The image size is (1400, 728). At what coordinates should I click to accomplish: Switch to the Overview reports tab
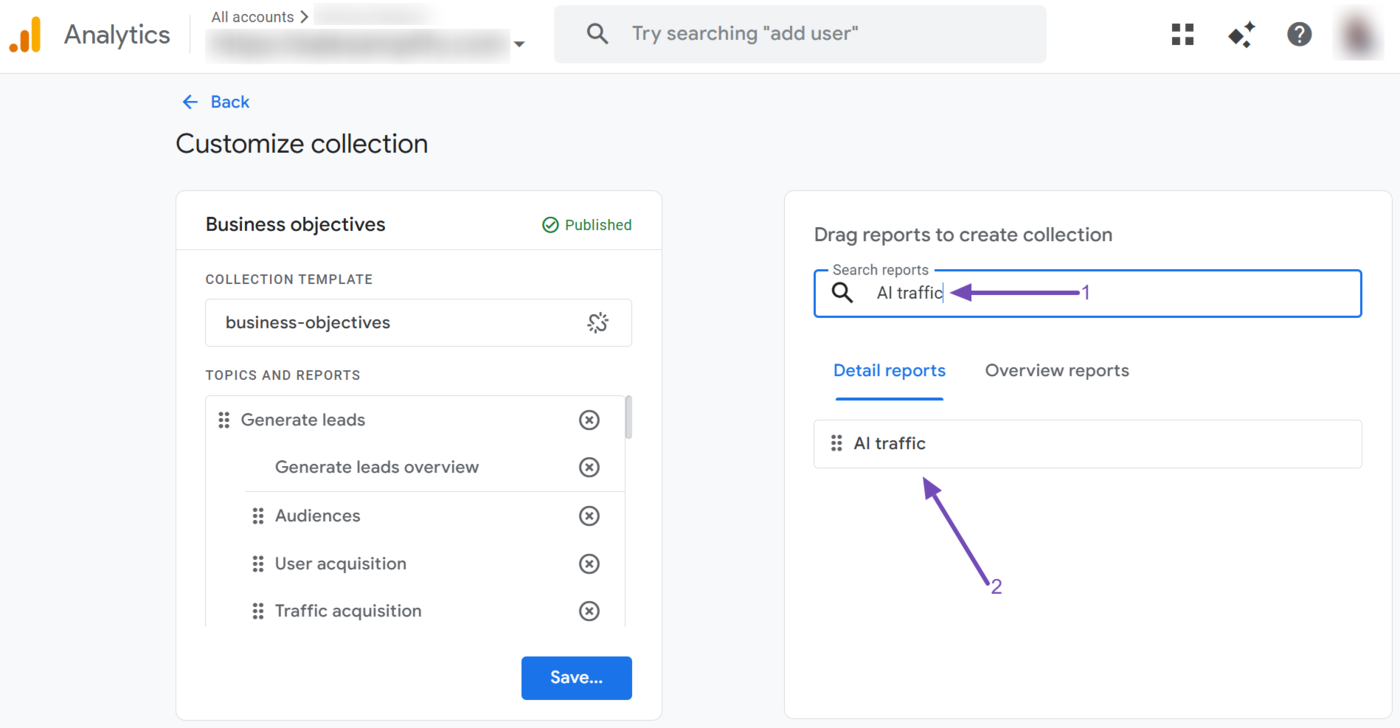1056,370
